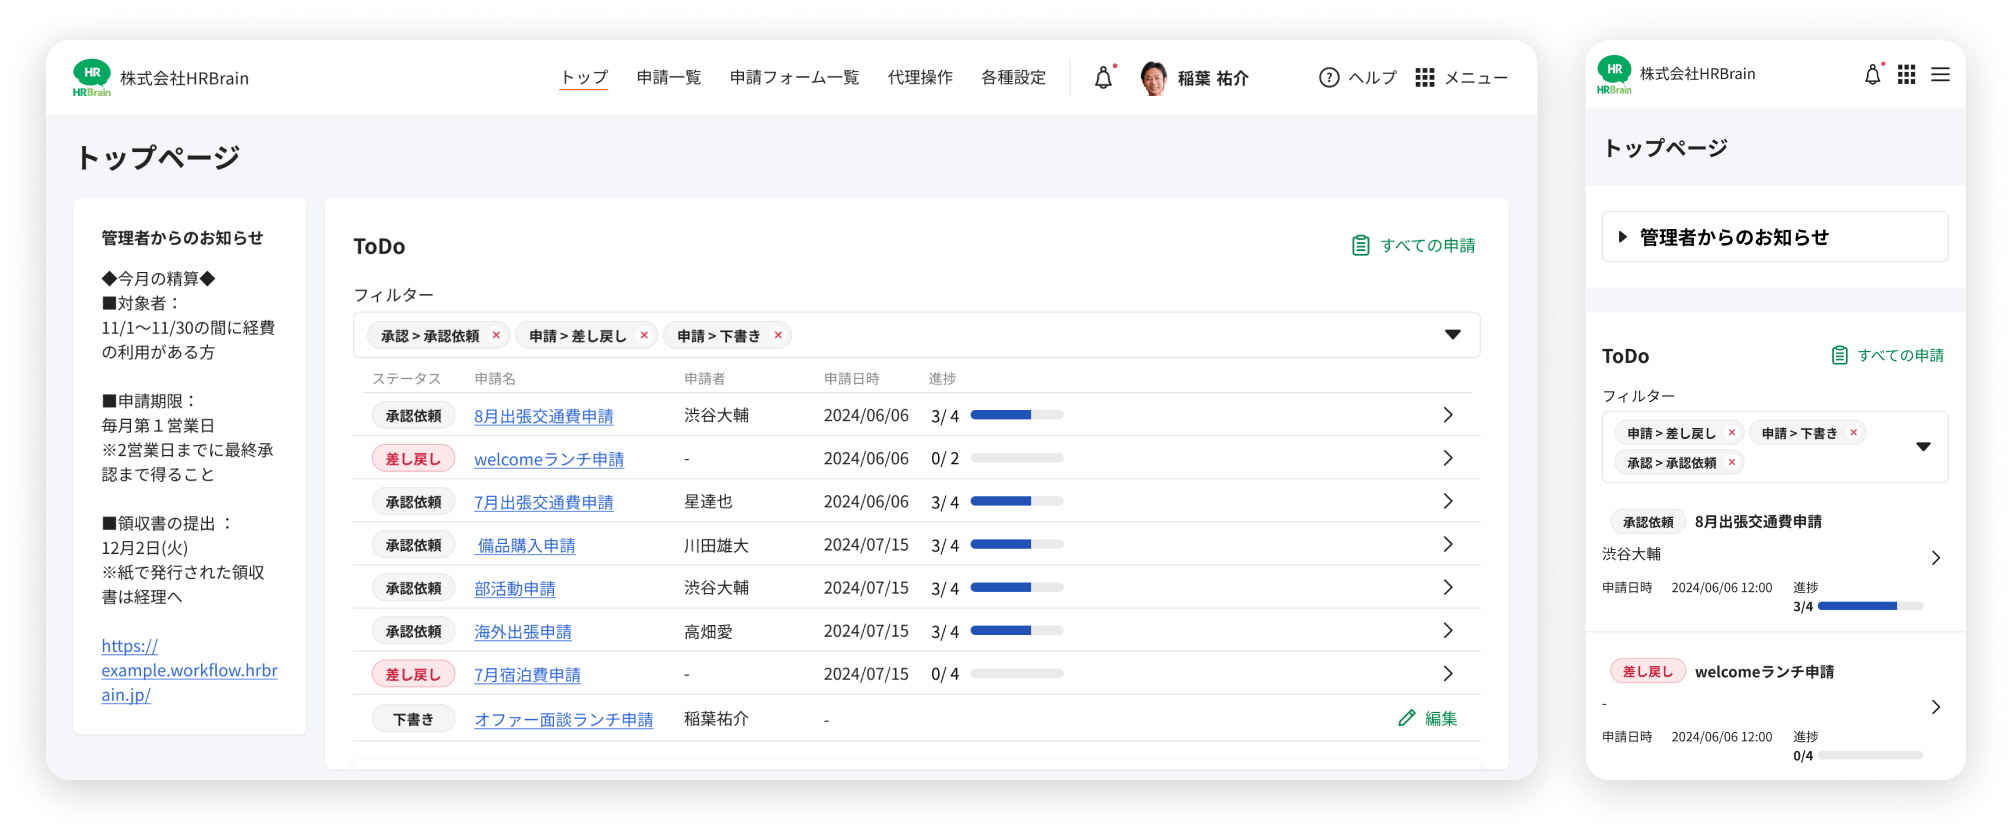This screenshot has height=837, width=2015.
Task: Open the 代理操作 nav tab
Action: (920, 78)
